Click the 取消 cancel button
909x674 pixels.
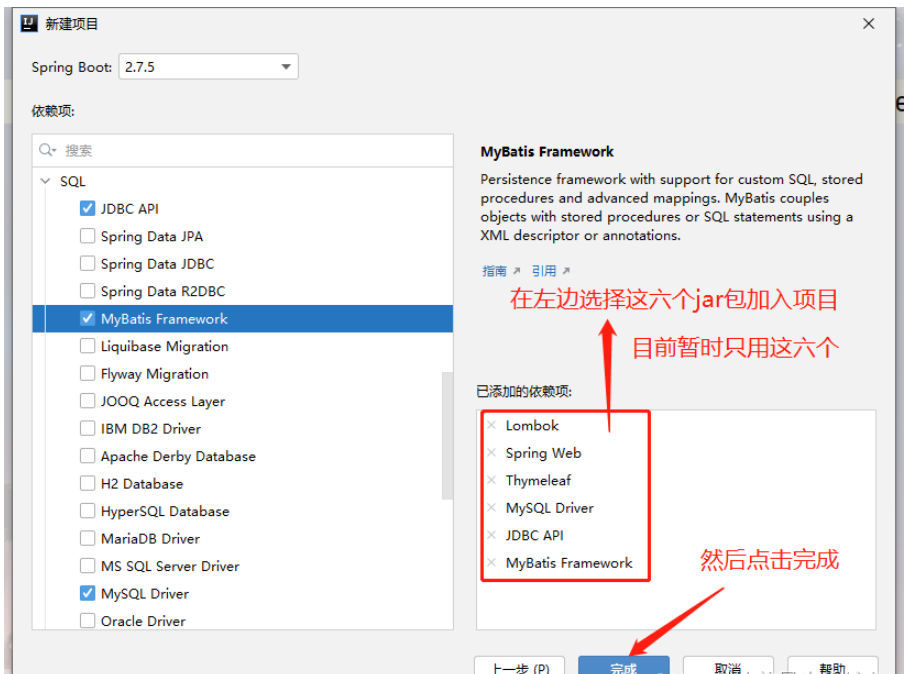pos(728,665)
